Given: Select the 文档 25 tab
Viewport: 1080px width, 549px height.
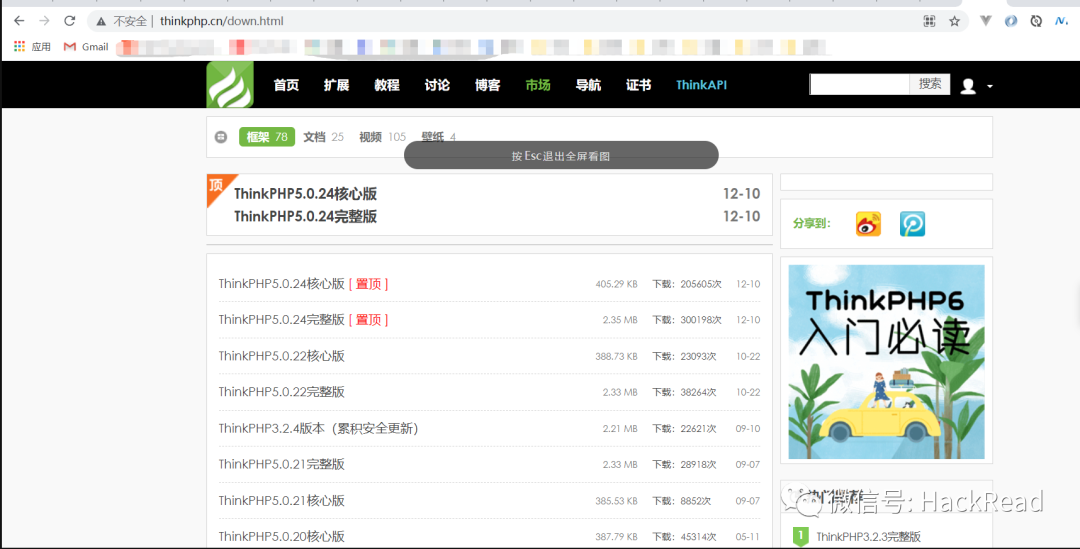Looking at the screenshot, I should tap(323, 137).
